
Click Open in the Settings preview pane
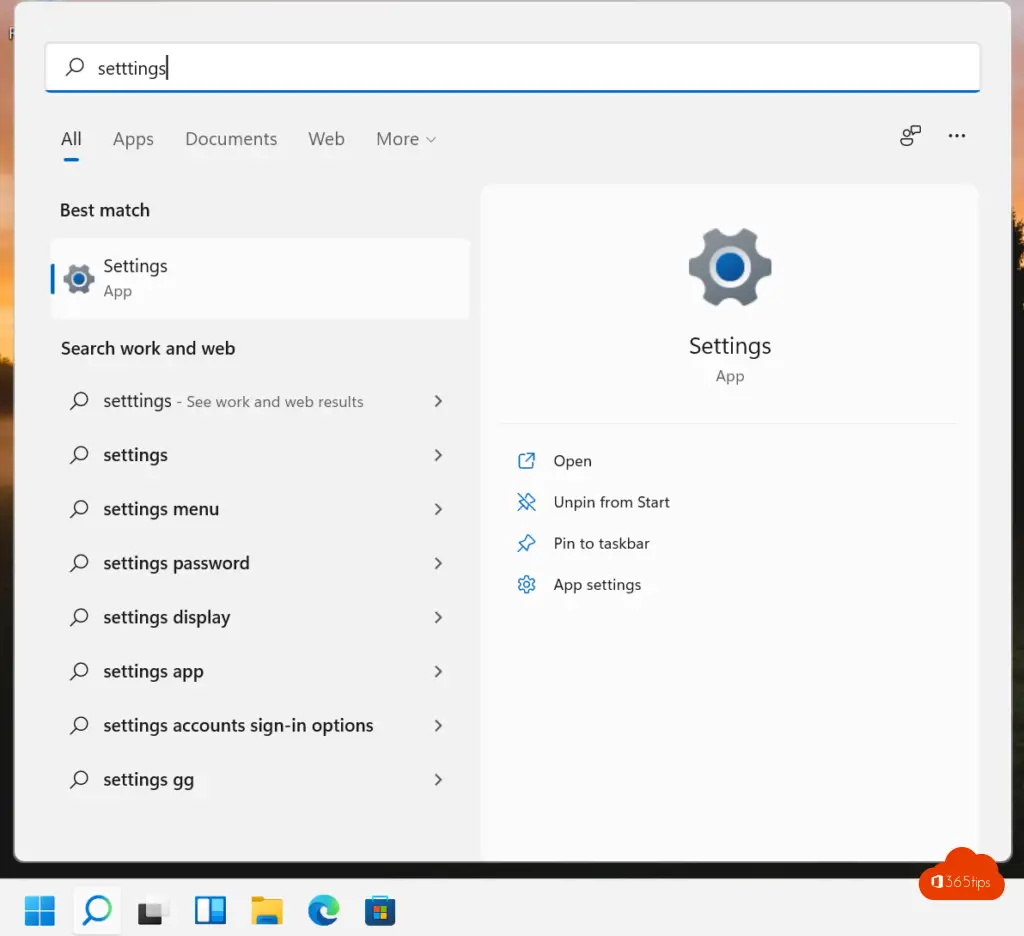572,461
